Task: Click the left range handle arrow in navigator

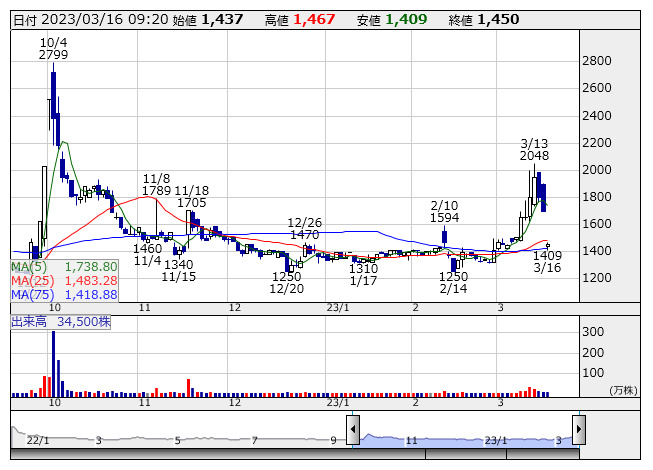Action: click(353, 430)
